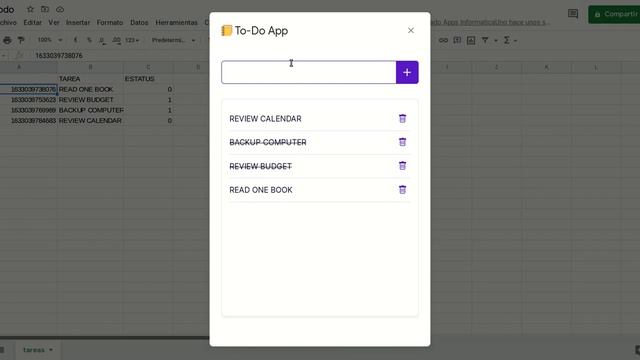Open the Datos menu
Image resolution: width=640 pixels, height=360 pixels.
click(139, 22)
